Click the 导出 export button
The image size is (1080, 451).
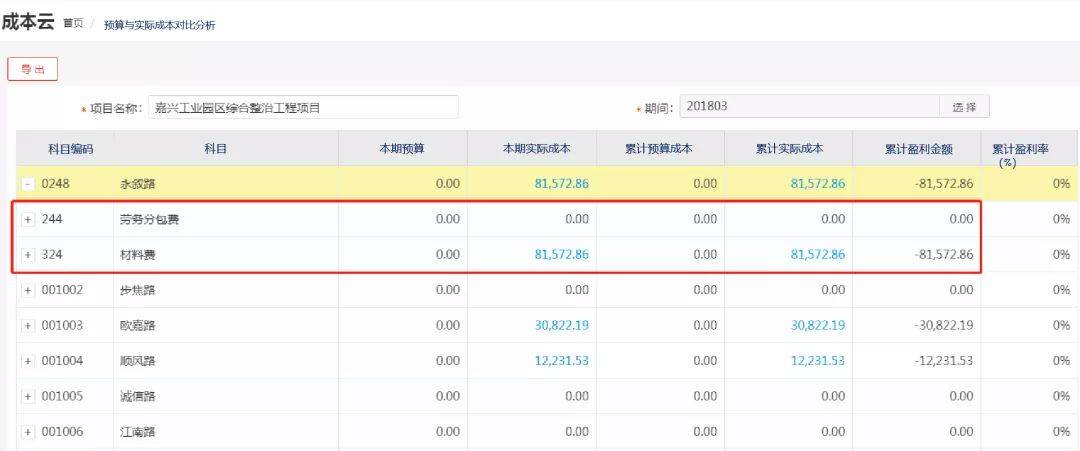point(32,69)
